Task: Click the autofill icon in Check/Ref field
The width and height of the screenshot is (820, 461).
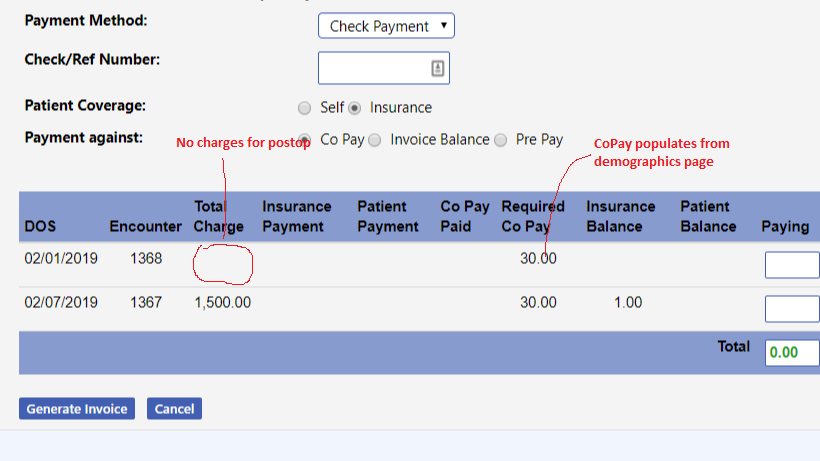Action: click(x=437, y=68)
